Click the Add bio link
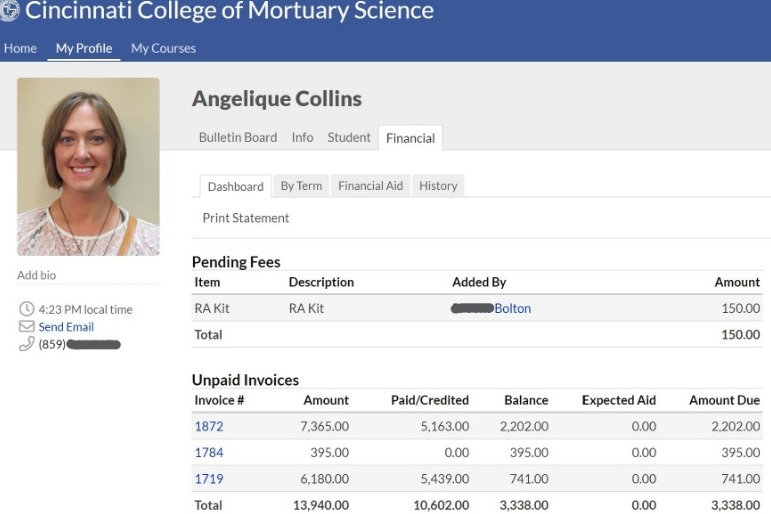The image size is (771, 514). pyautogui.click(x=36, y=275)
